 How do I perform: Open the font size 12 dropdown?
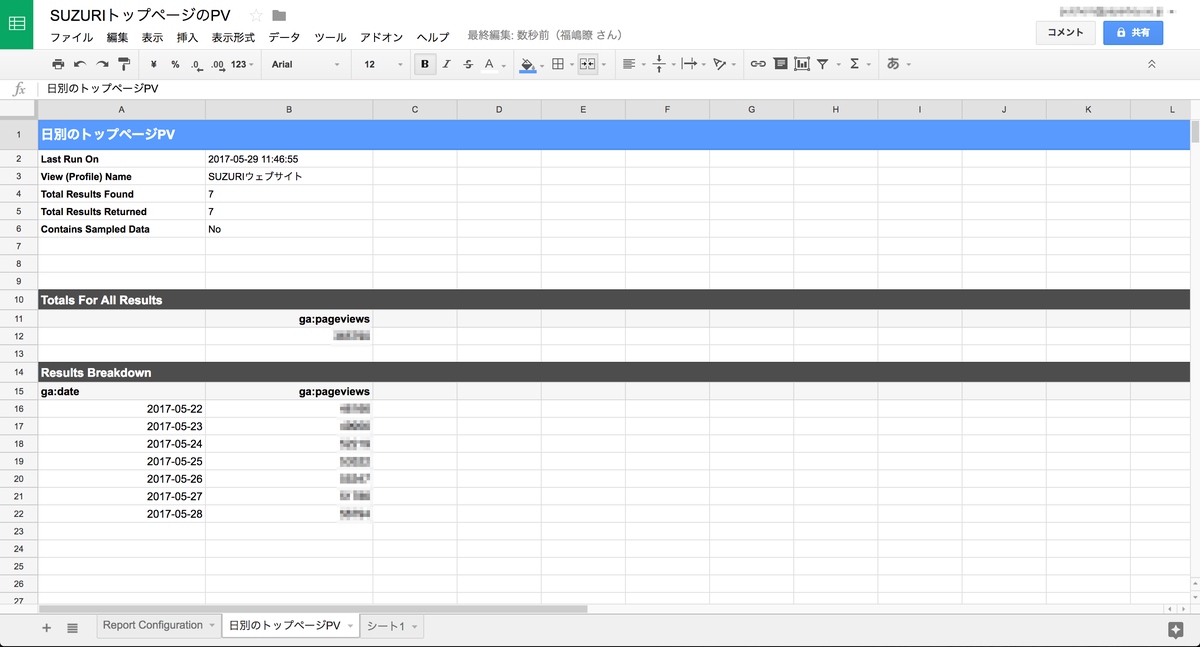(x=382, y=64)
